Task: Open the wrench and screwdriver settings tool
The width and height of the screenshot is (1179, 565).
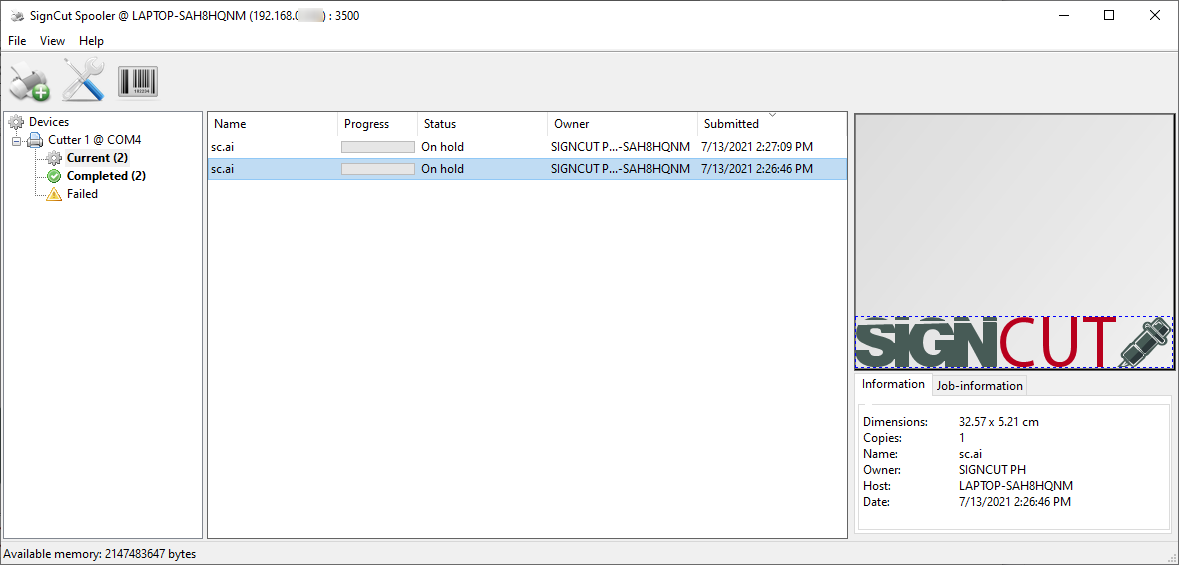Action: pos(83,80)
